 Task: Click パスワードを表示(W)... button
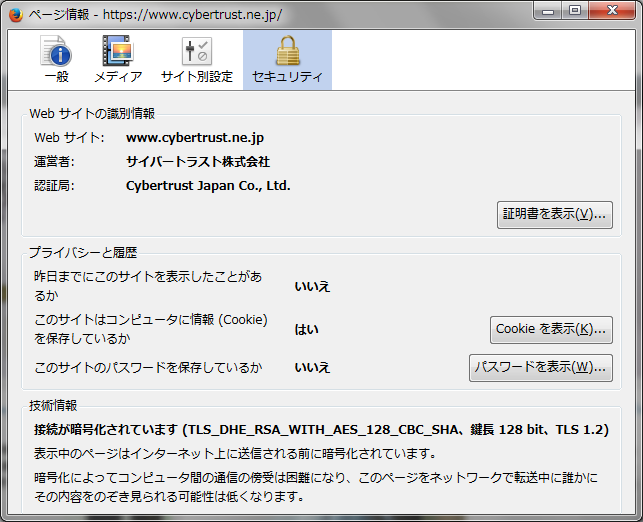pos(541,367)
